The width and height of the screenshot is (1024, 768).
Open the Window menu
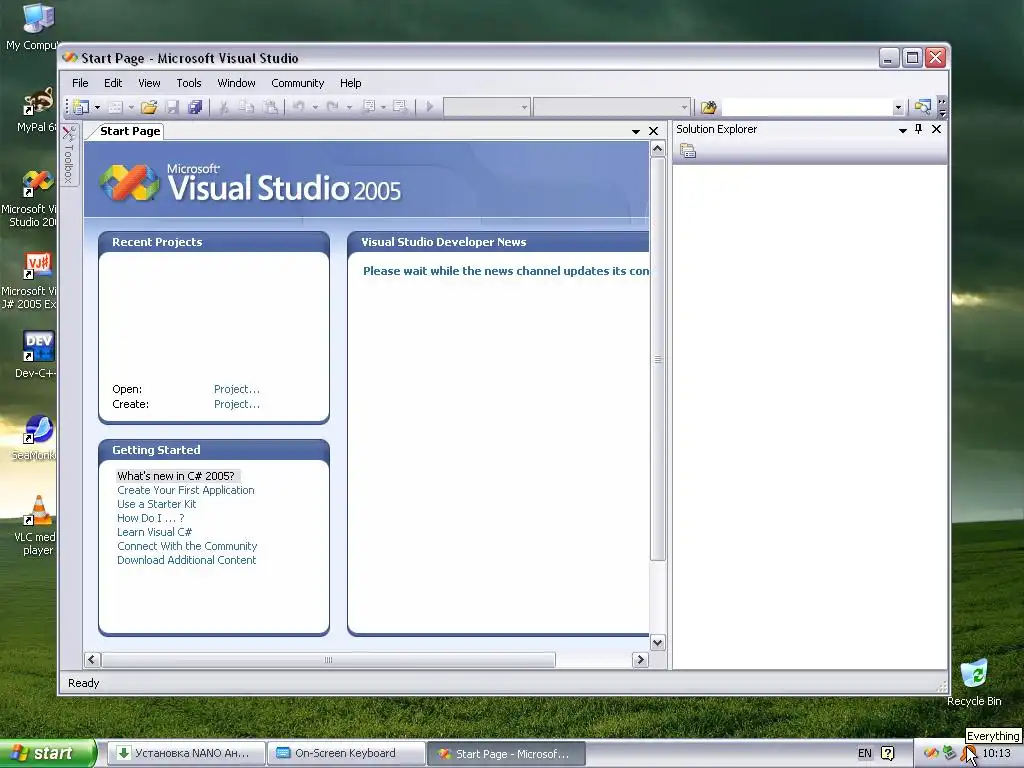236,83
